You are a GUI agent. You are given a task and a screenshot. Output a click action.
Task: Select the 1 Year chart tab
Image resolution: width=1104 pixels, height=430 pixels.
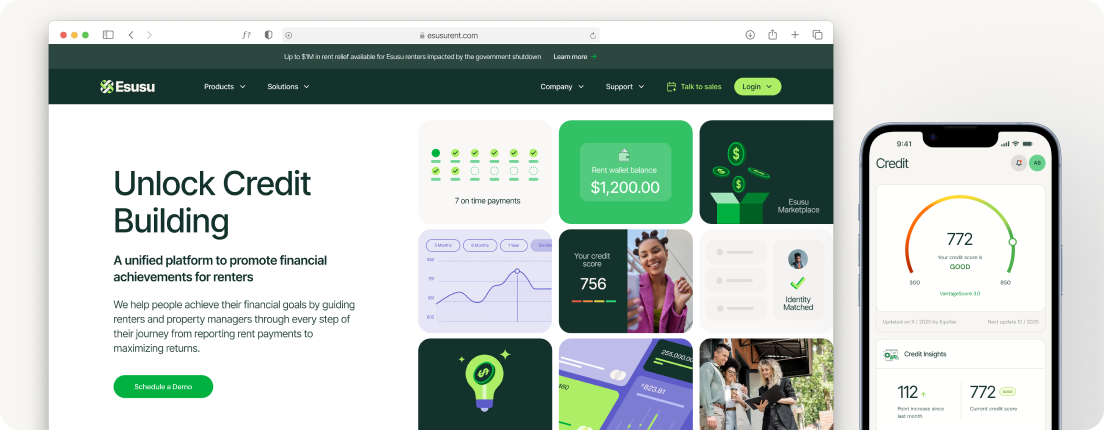513,245
